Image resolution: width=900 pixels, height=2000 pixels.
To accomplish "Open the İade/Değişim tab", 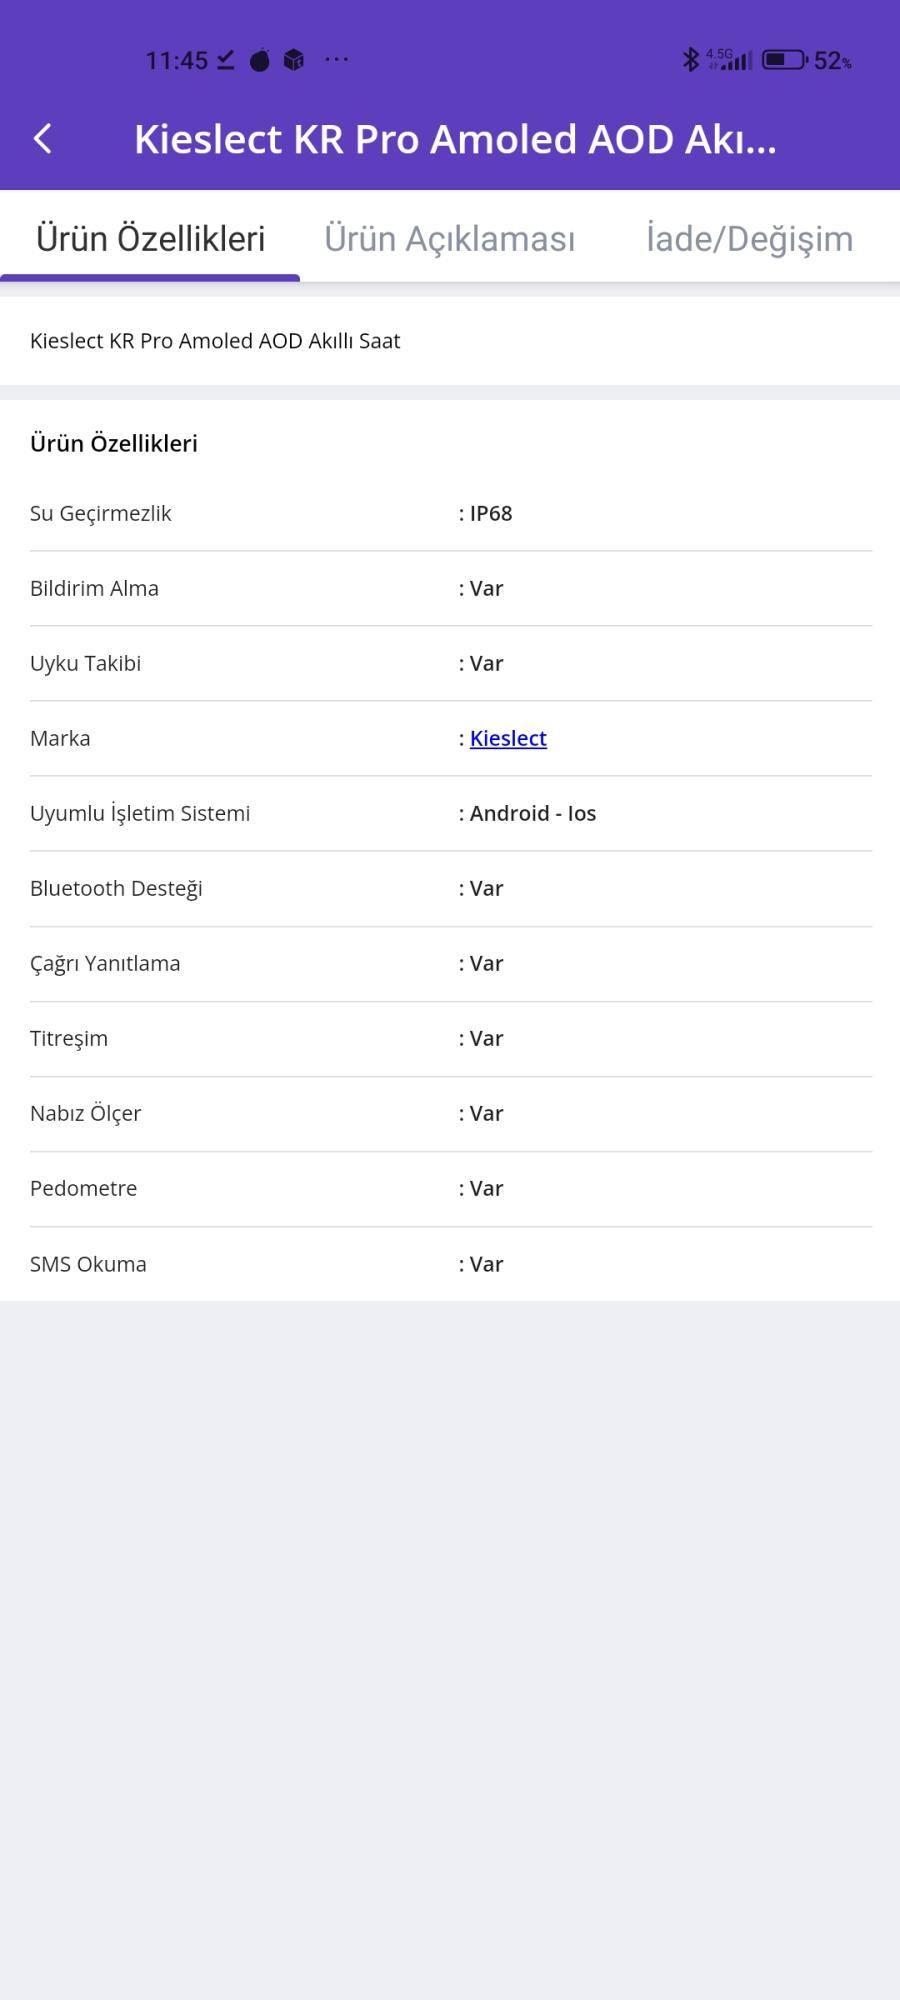I will (x=749, y=239).
